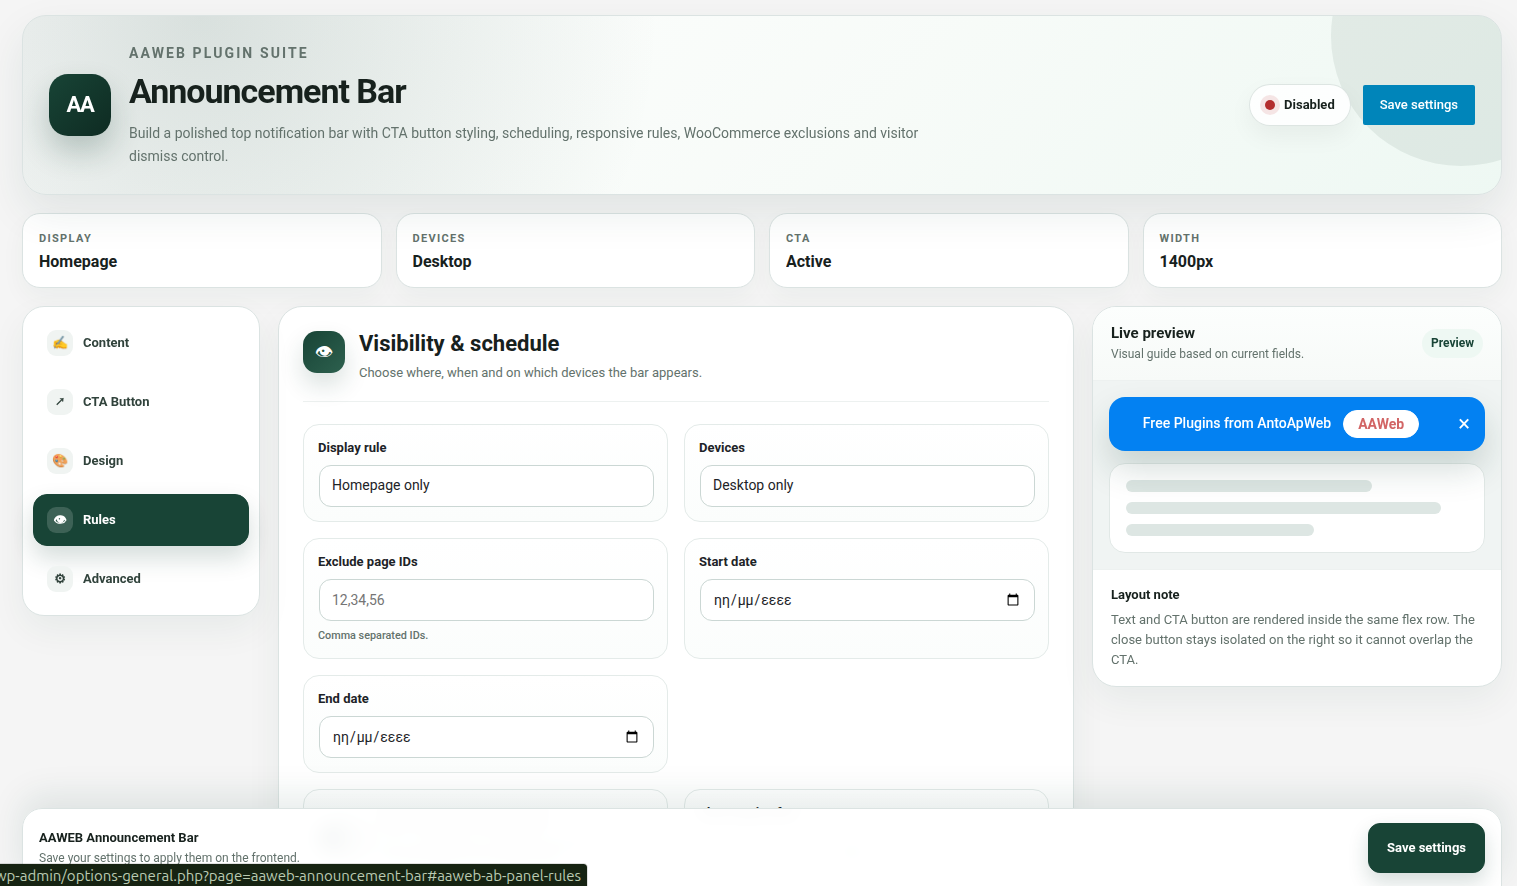Open the Advanced tab
The height and width of the screenshot is (886, 1517).
point(141,579)
